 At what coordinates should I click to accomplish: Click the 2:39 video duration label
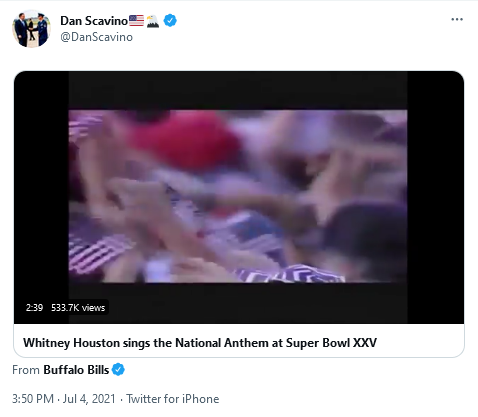coord(34,307)
